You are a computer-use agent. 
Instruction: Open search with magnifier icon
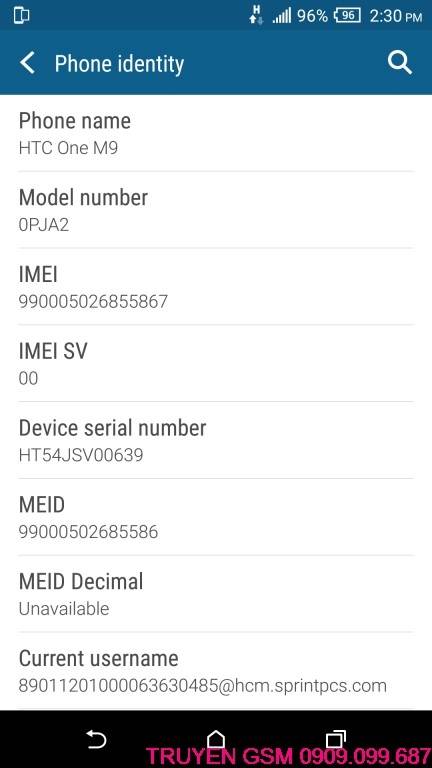(400, 63)
